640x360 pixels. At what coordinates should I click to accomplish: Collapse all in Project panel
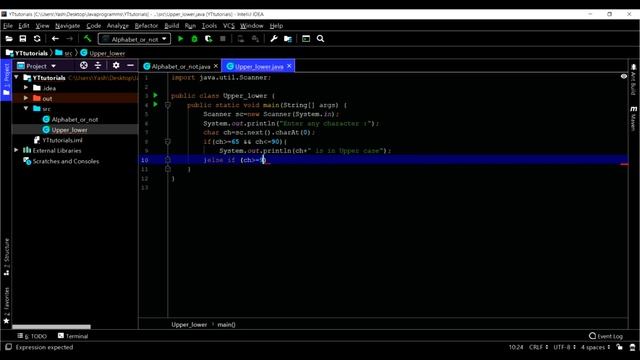pos(98,65)
